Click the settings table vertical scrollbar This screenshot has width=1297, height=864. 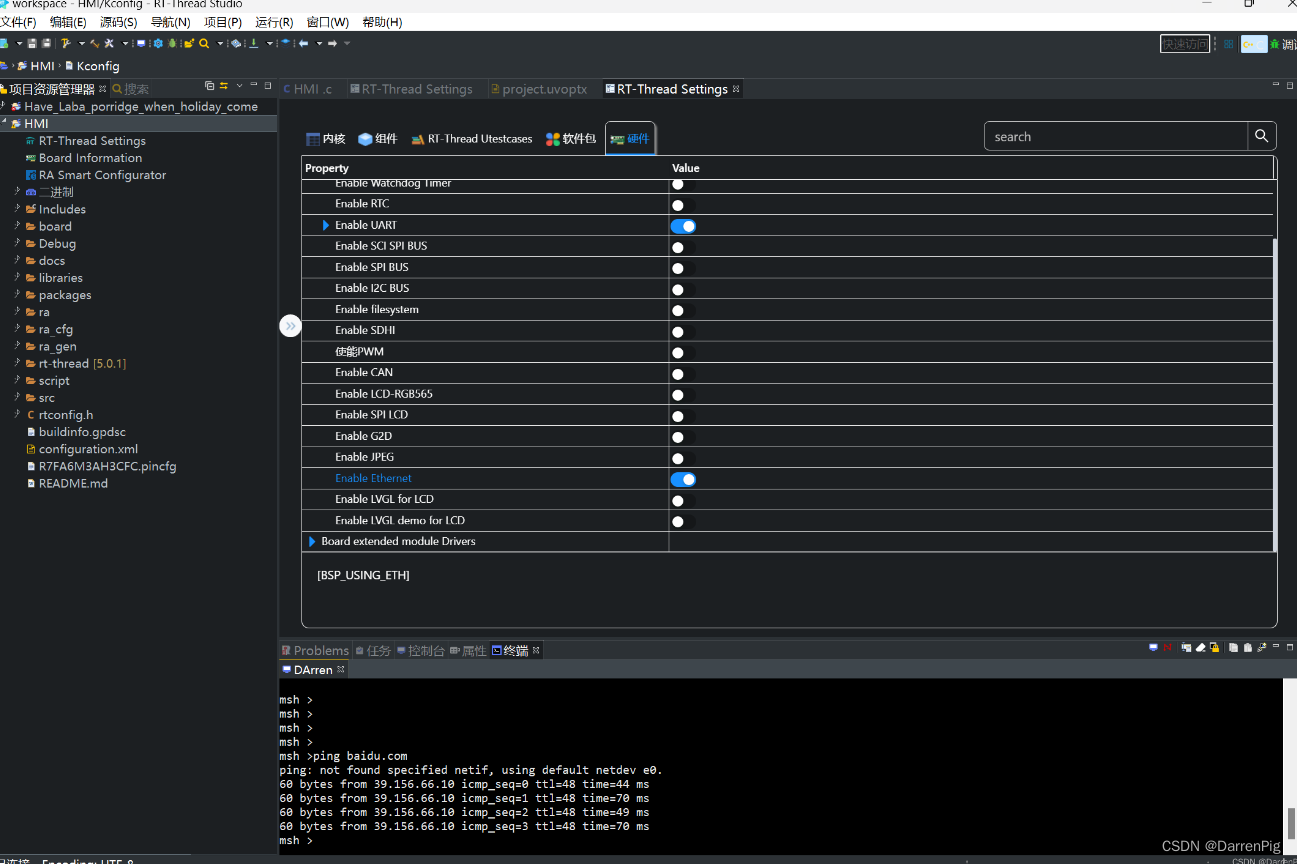1274,395
